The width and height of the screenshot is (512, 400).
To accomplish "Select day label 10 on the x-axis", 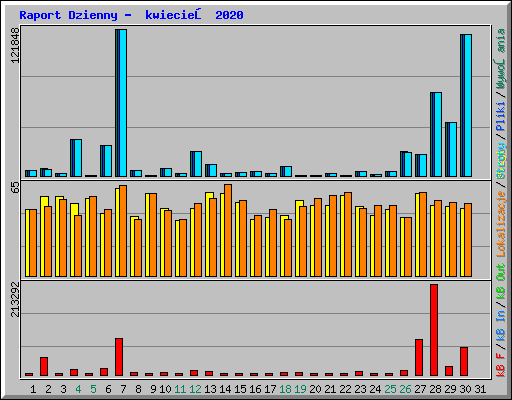I will coord(165,389).
